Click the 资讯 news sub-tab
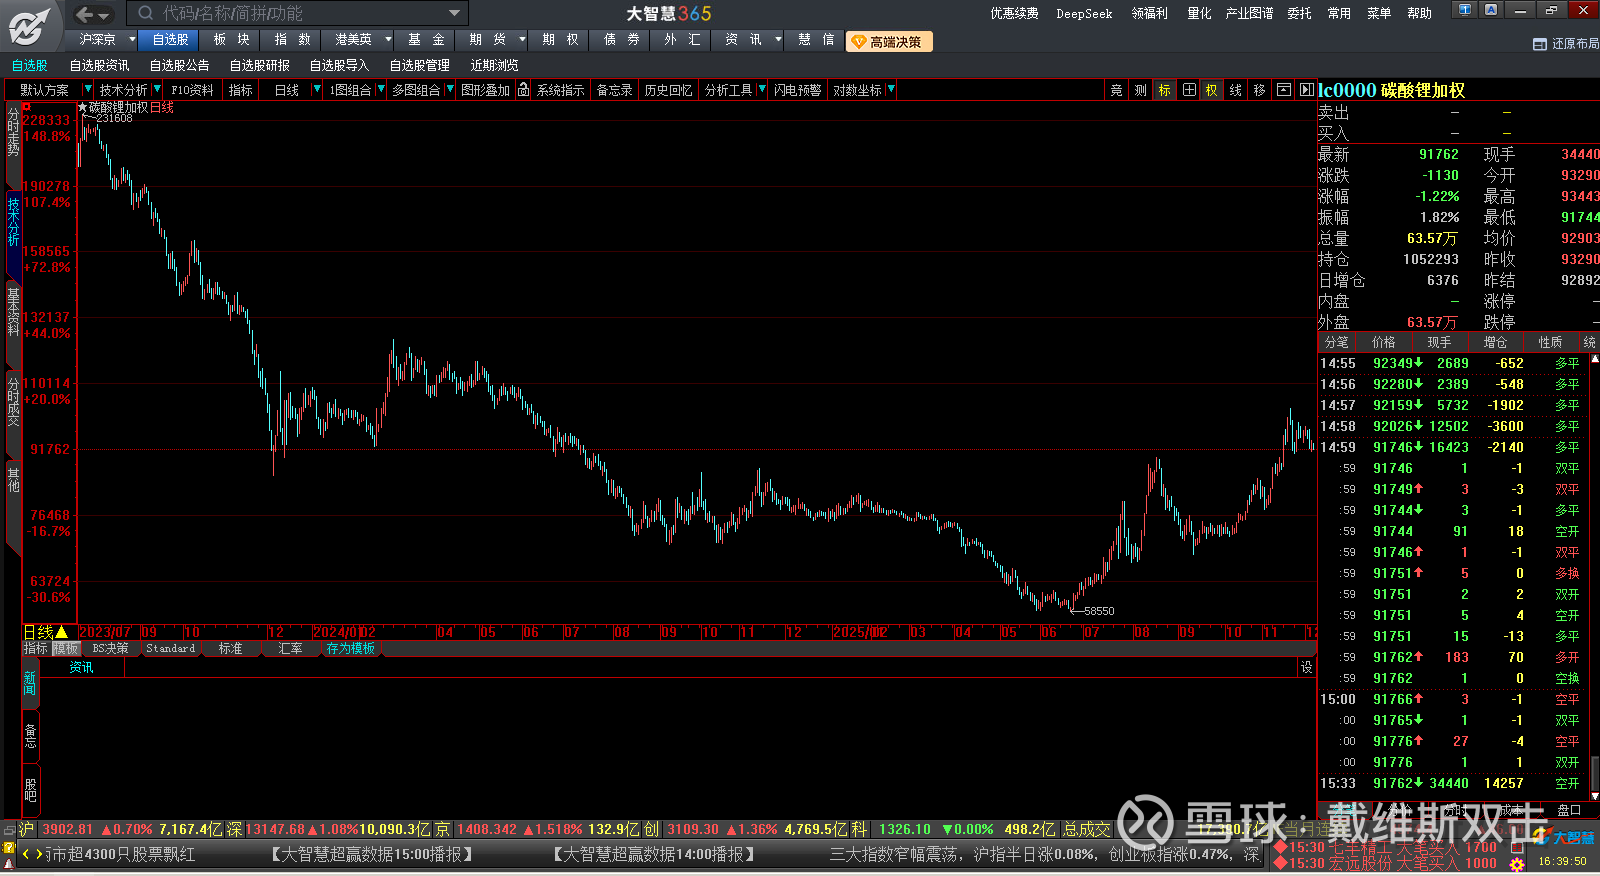Image resolution: width=1600 pixels, height=876 pixels. [x=81, y=668]
